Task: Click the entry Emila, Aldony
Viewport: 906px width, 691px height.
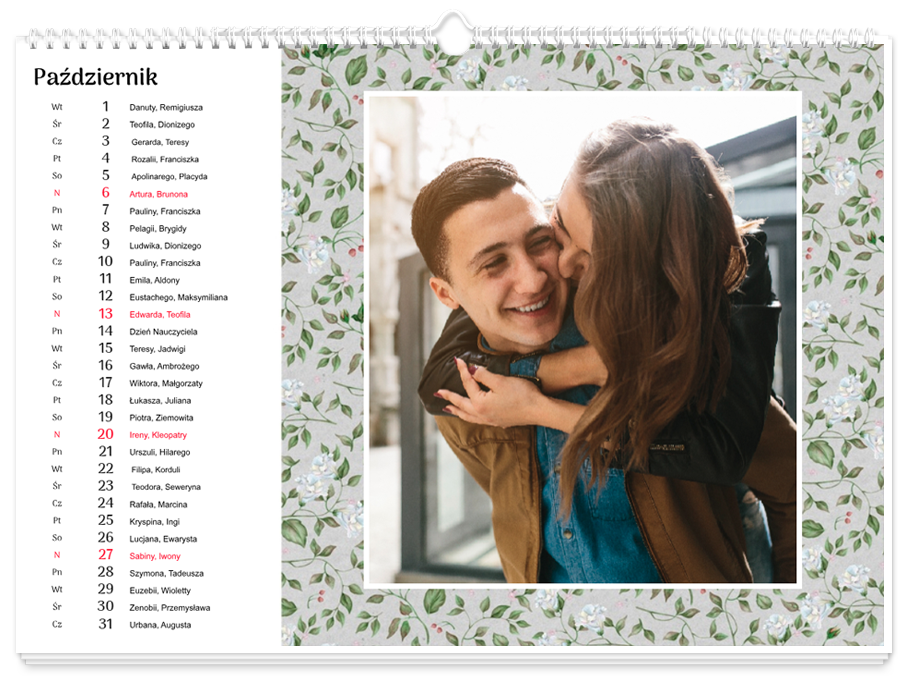Action: pyautogui.click(x=154, y=280)
